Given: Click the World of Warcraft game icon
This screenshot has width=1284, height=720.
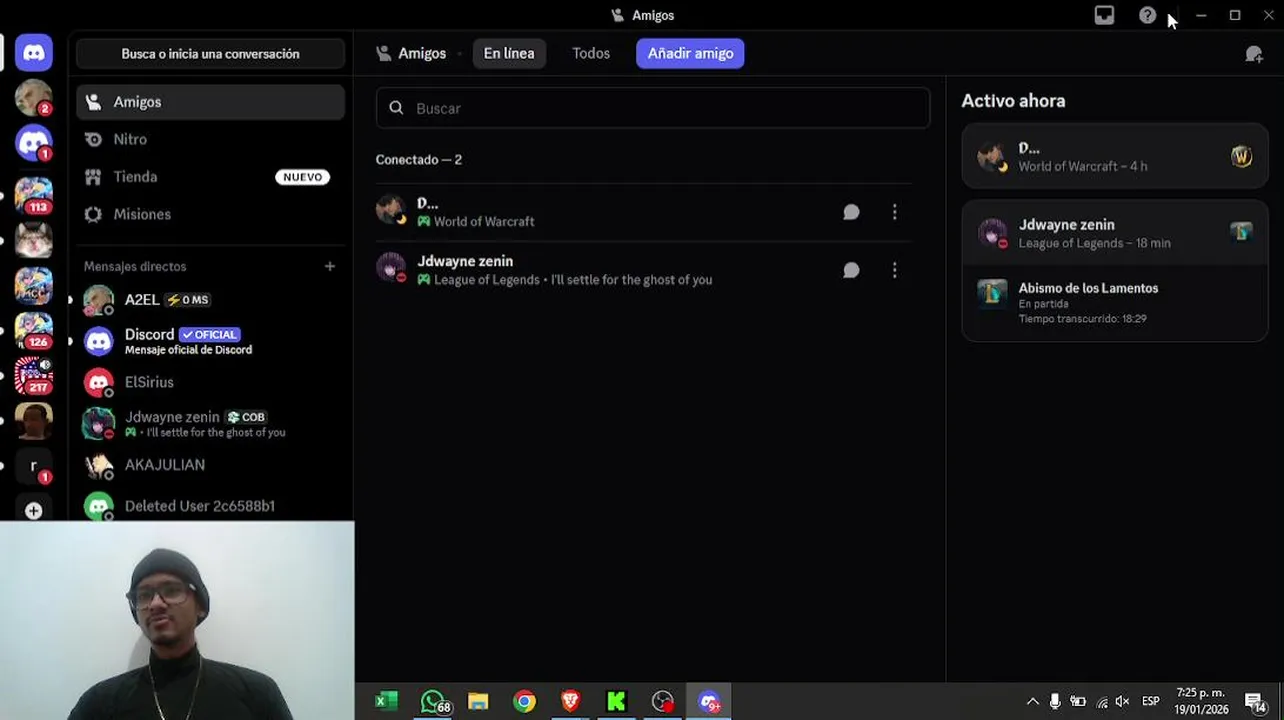Looking at the screenshot, I should pos(1241,157).
